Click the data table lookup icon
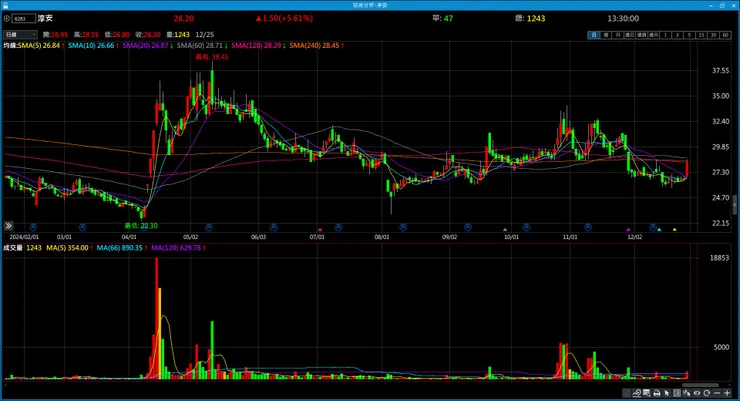The width and height of the screenshot is (740, 401). [647, 393]
